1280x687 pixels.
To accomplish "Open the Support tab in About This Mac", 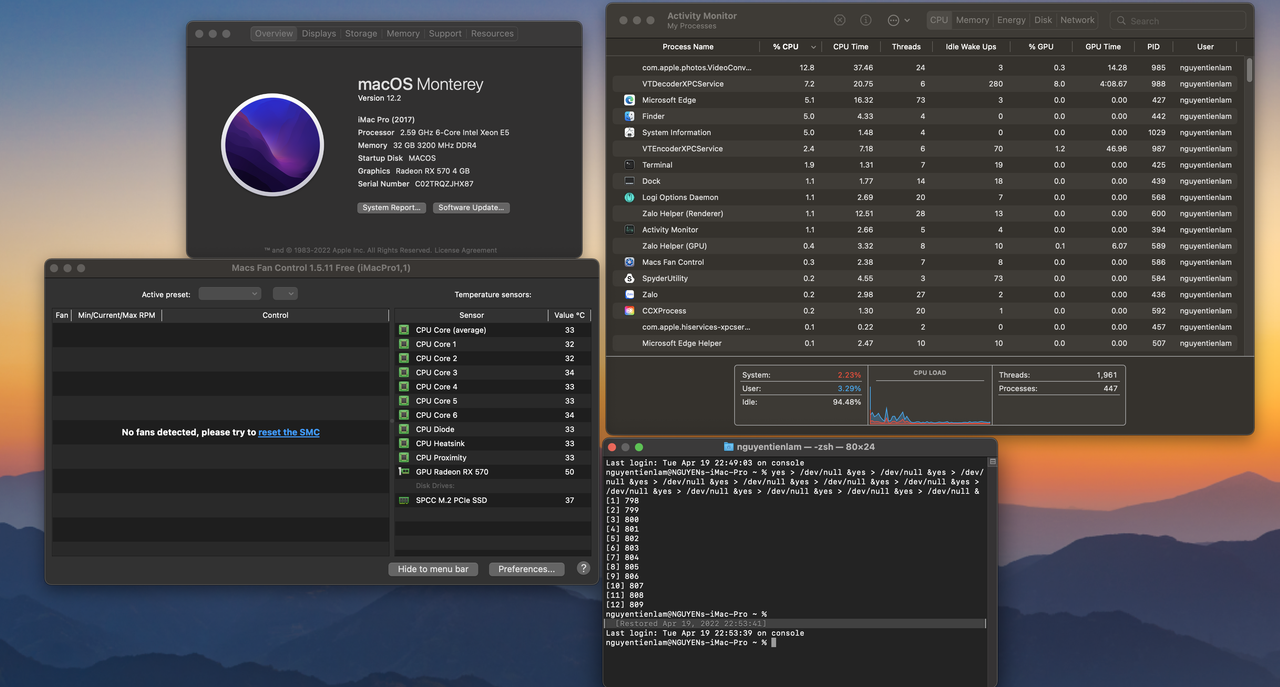I will [445, 33].
